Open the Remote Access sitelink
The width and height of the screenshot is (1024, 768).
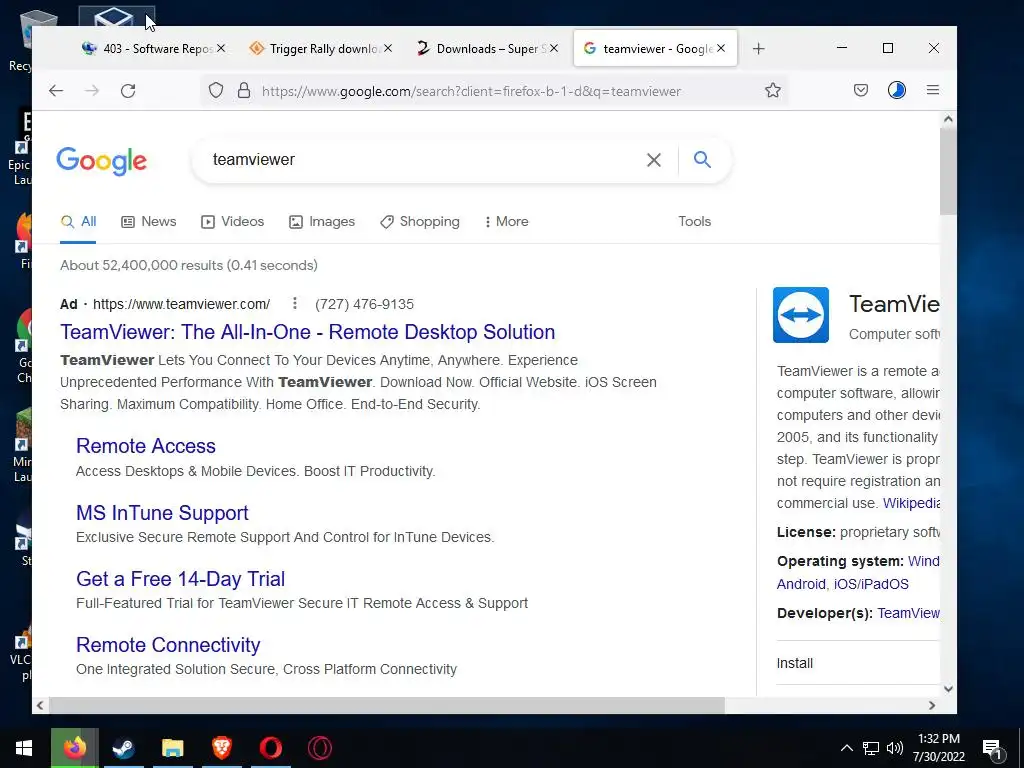pos(146,445)
